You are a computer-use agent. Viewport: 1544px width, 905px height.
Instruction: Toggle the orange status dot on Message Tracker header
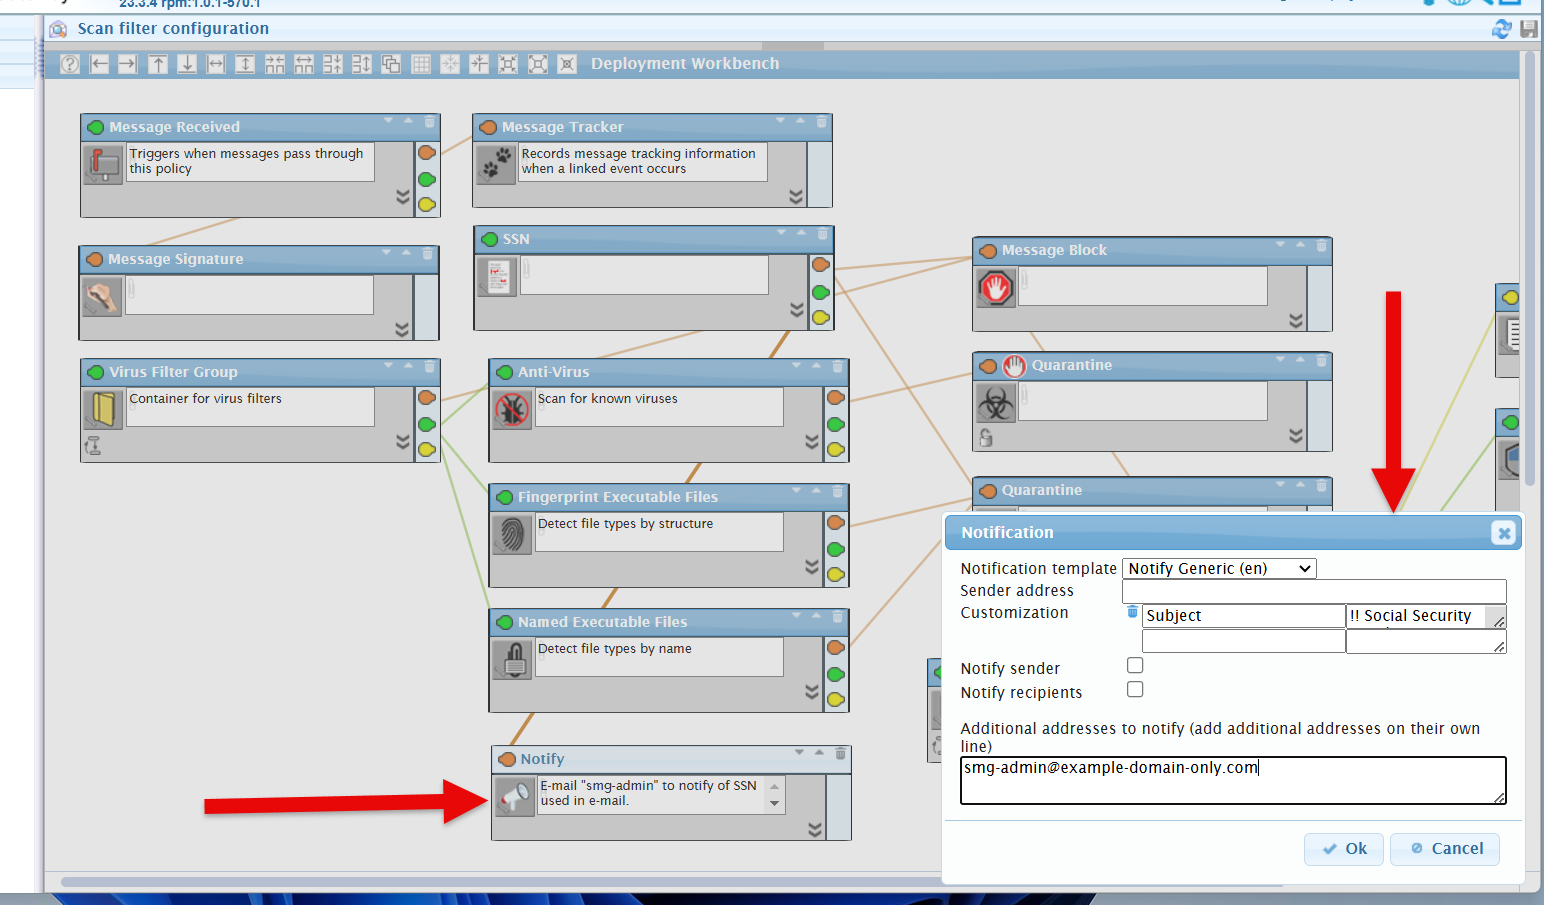[489, 128]
